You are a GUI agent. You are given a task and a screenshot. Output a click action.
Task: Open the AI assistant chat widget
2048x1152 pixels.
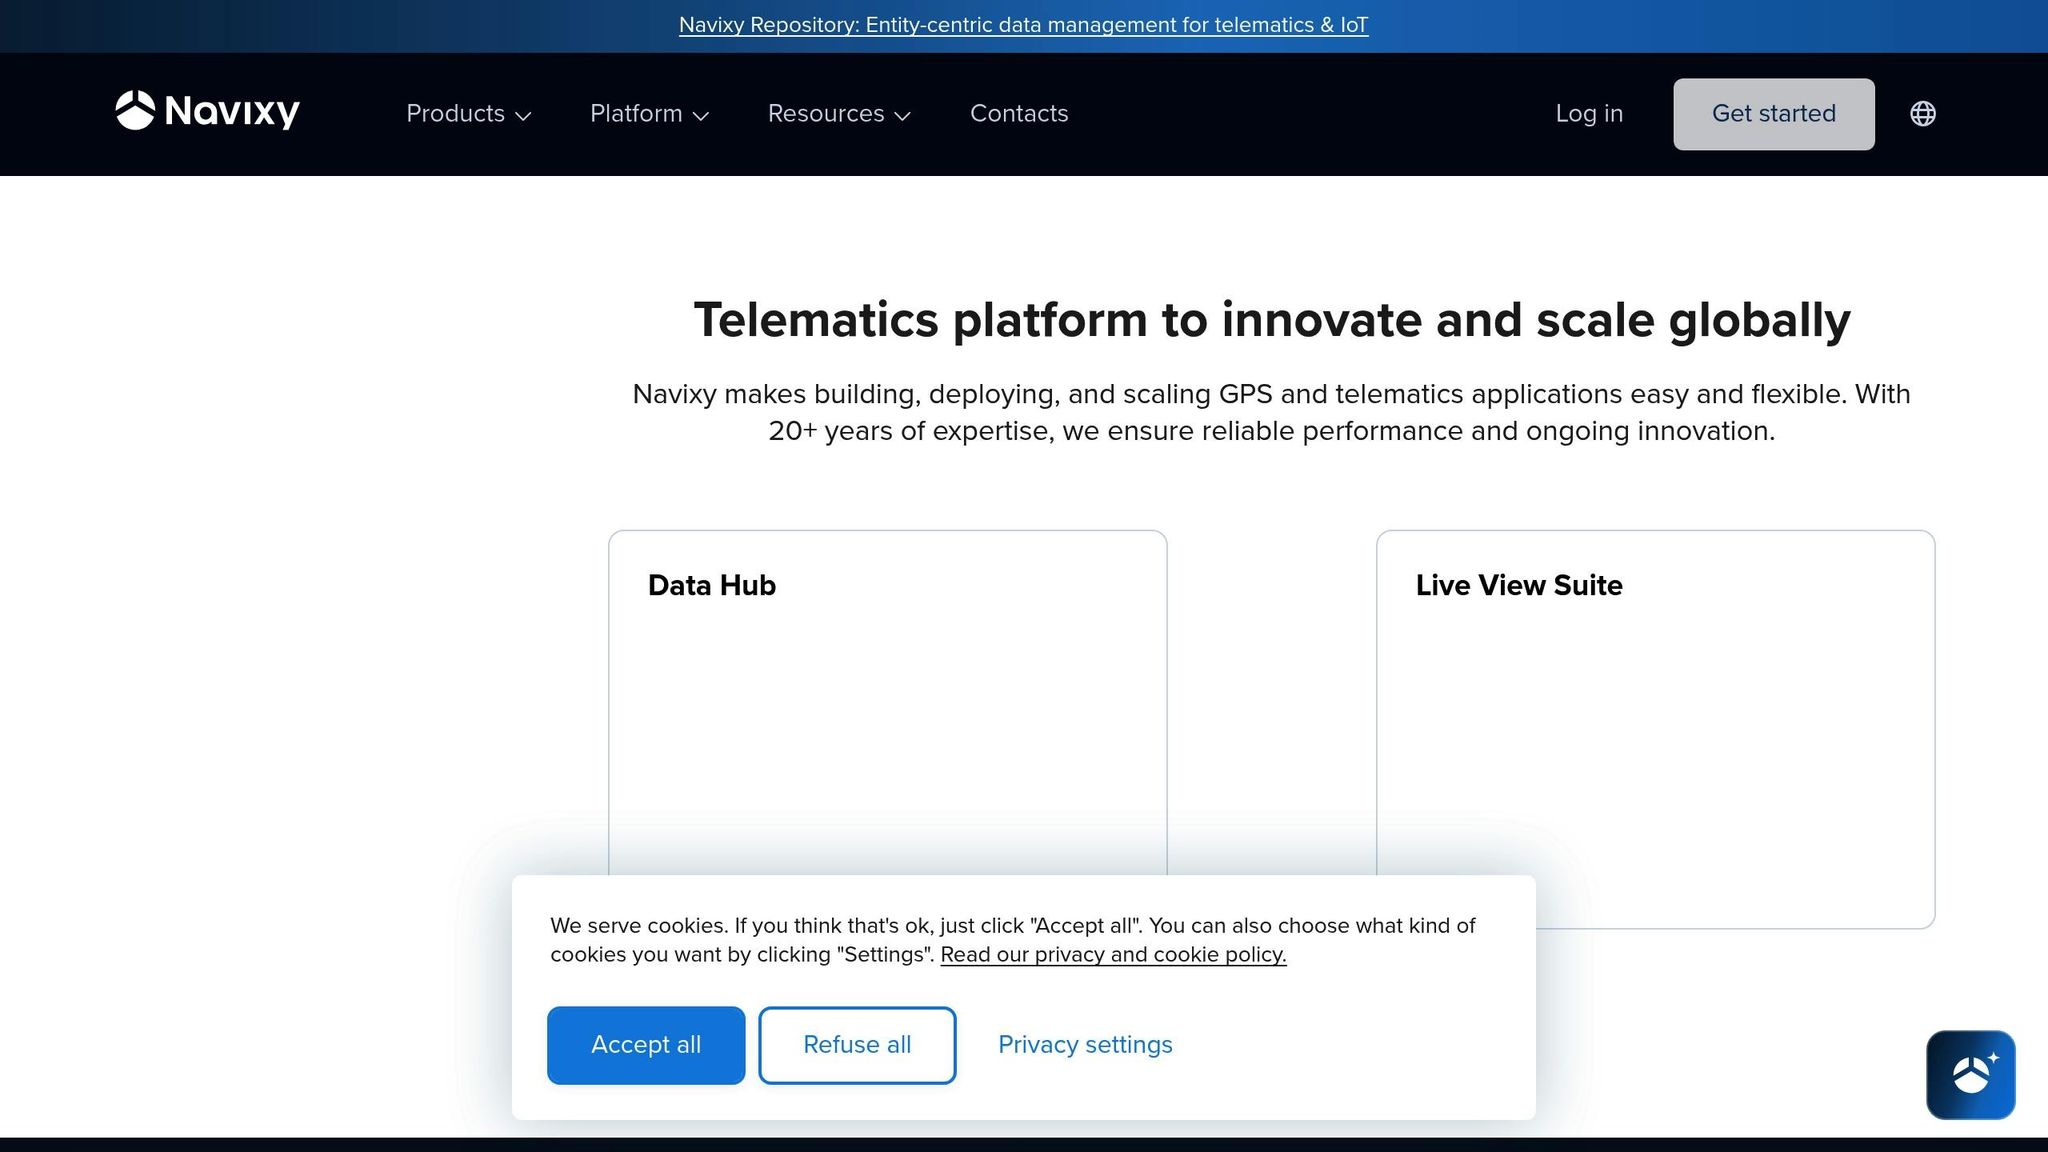coord(1970,1074)
